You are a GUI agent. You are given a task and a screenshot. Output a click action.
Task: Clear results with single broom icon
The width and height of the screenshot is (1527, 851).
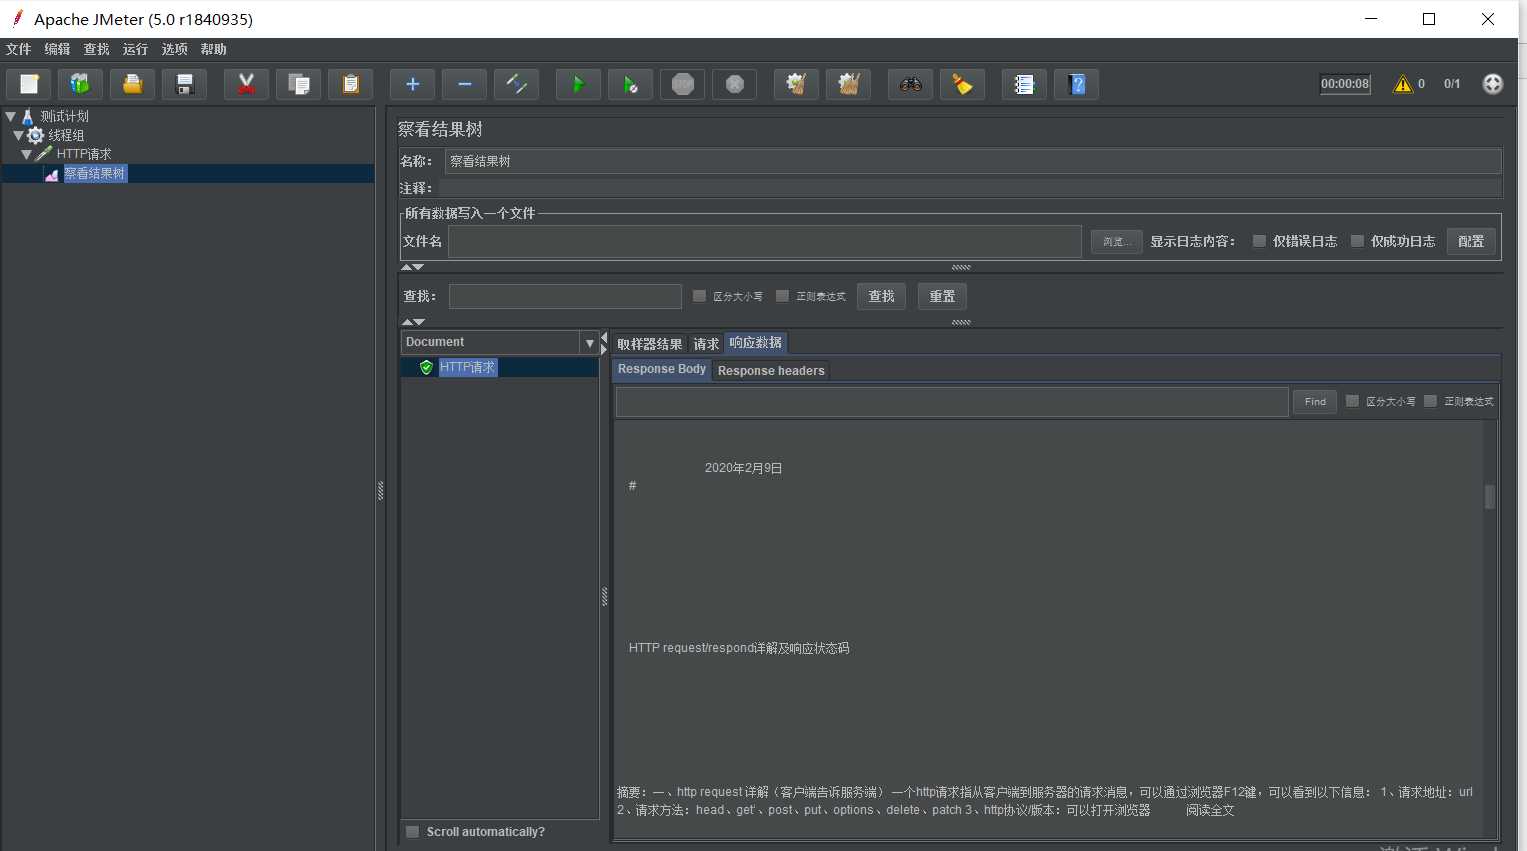coord(796,85)
